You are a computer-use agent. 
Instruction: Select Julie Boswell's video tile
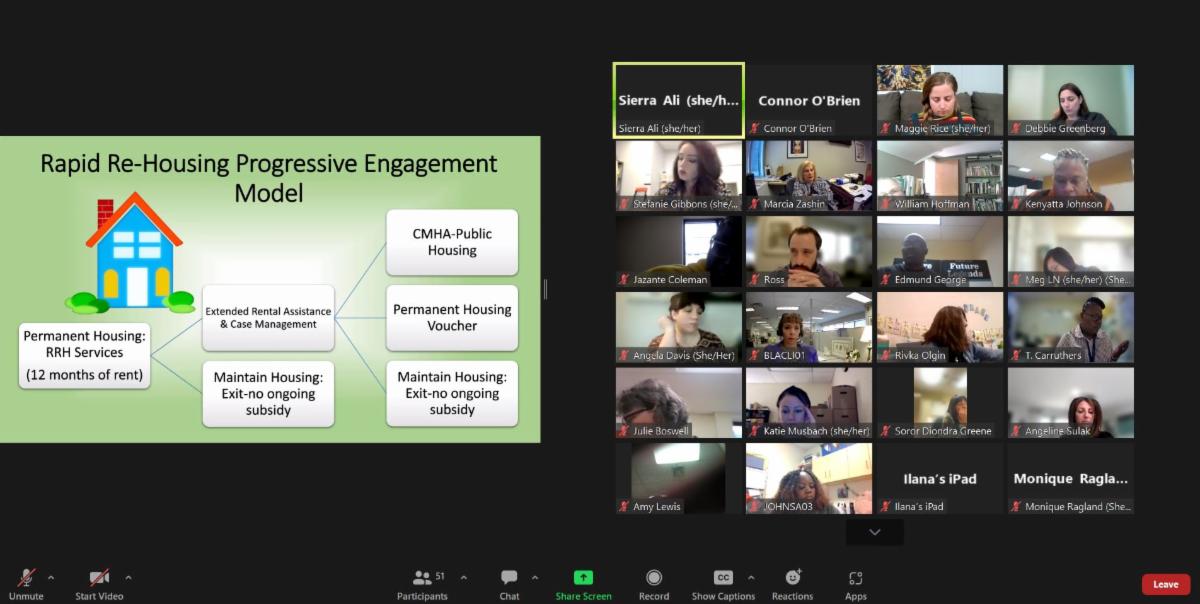[x=679, y=403]
